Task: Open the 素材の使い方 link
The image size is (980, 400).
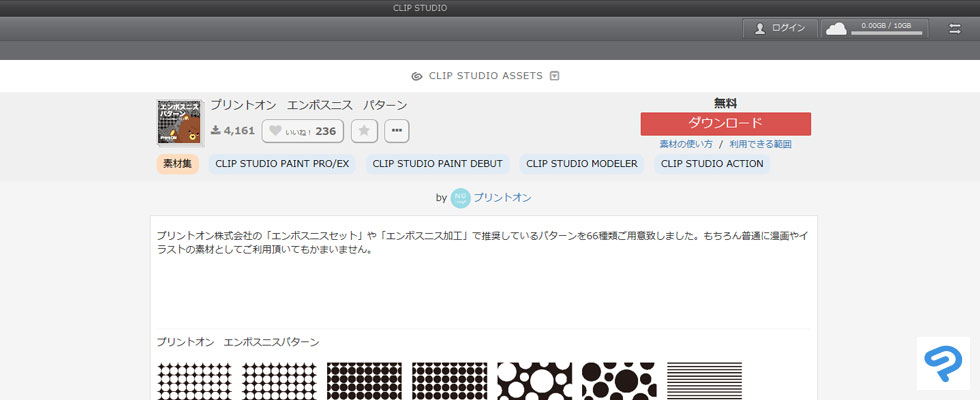Action: [x=686, y=144]
